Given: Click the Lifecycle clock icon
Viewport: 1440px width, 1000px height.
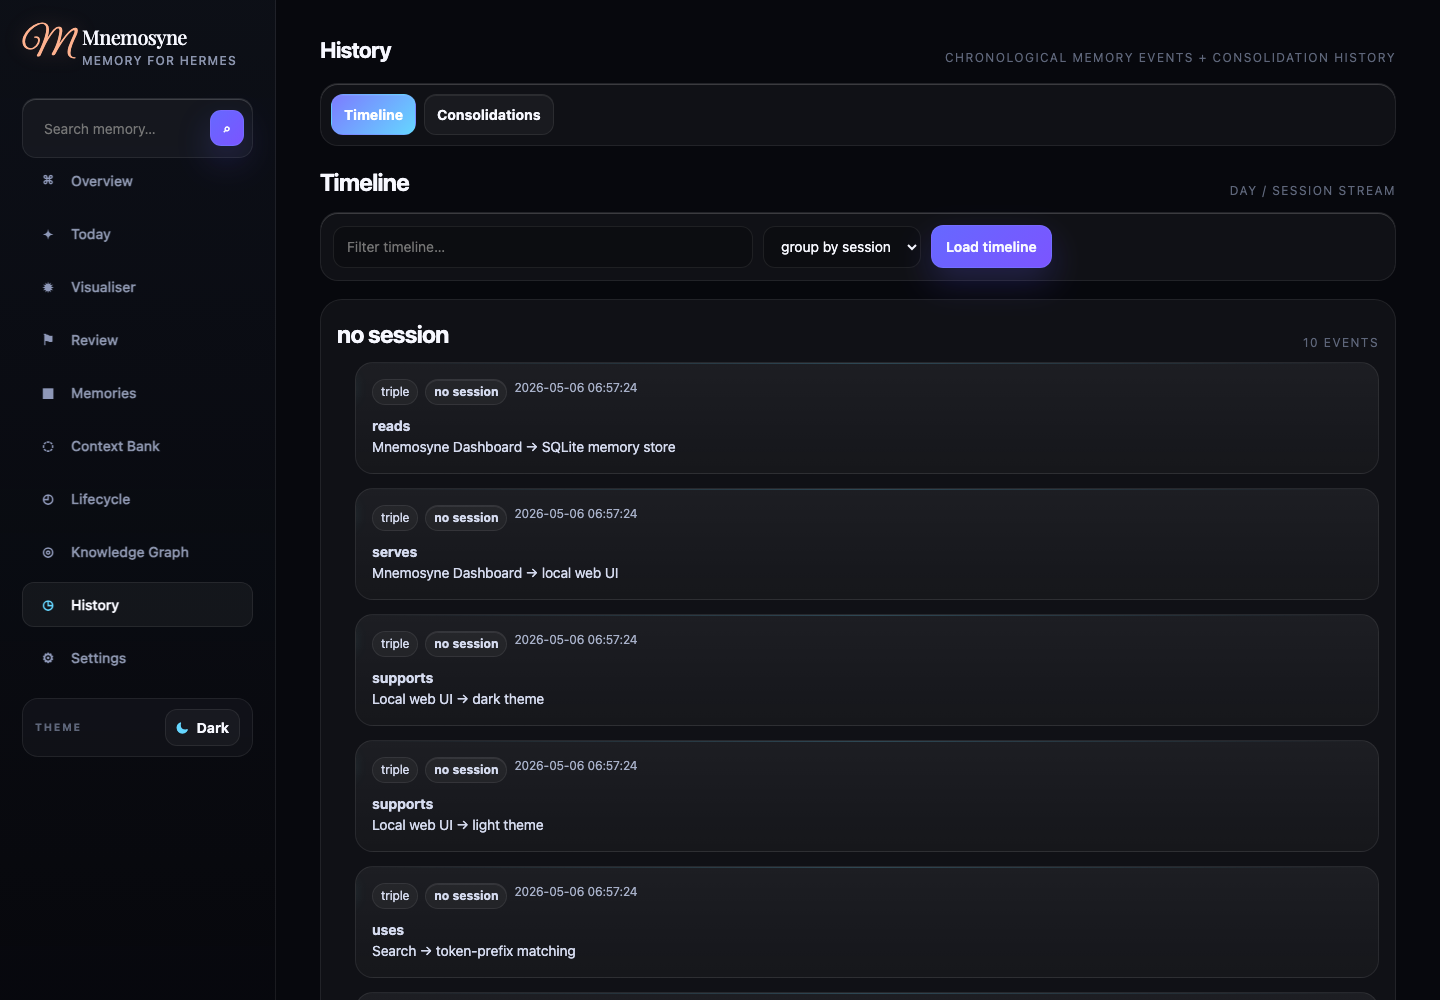Looking at the screenshot, I should click(x=48, y=499).
